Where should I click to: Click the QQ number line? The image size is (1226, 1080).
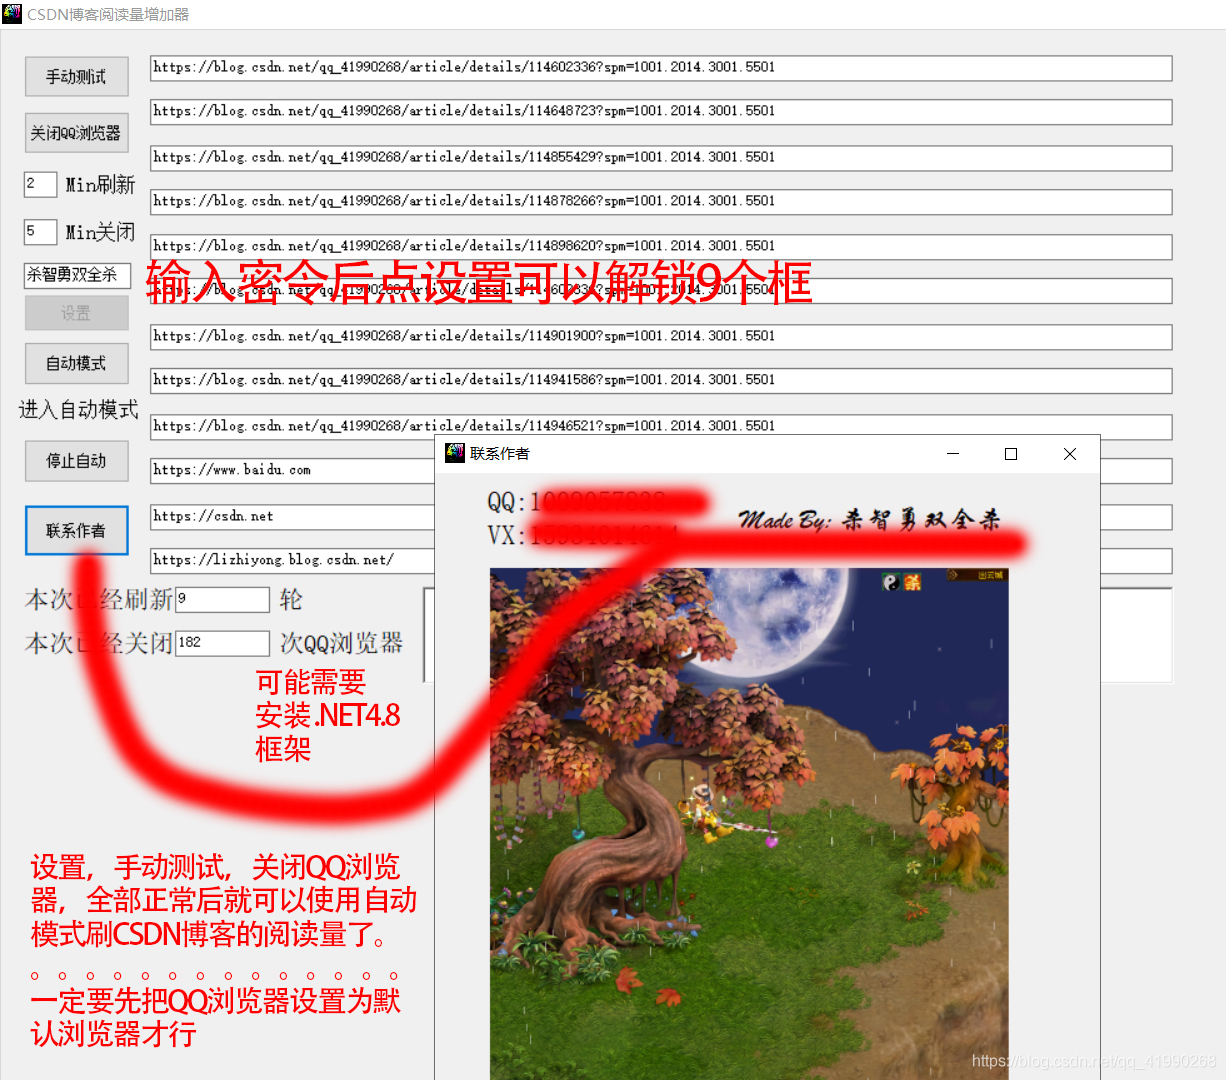[577, 502]
